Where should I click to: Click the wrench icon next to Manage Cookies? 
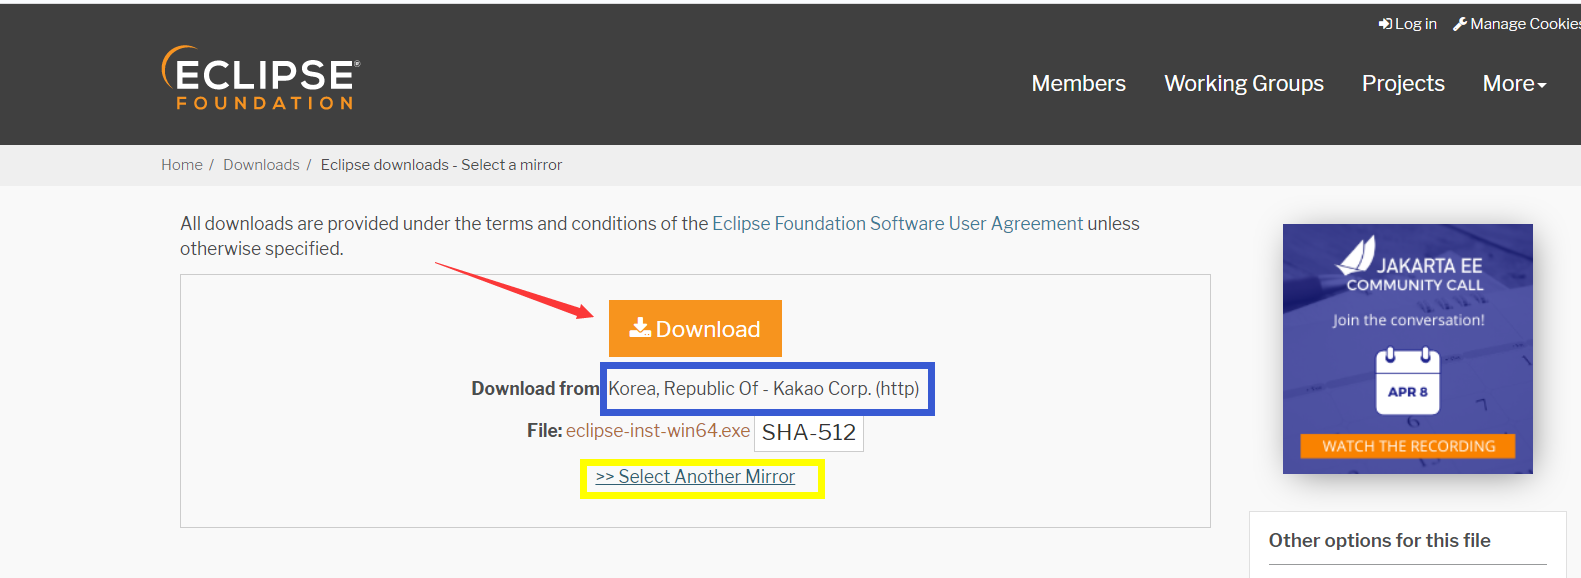tap(1461, 22)
